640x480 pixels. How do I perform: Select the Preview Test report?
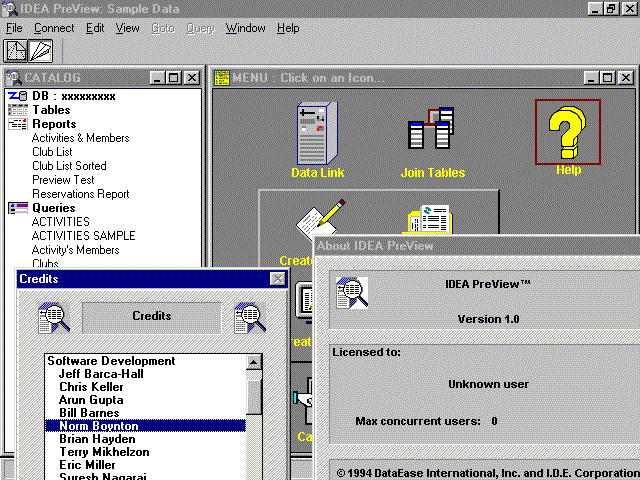point(63,180)
